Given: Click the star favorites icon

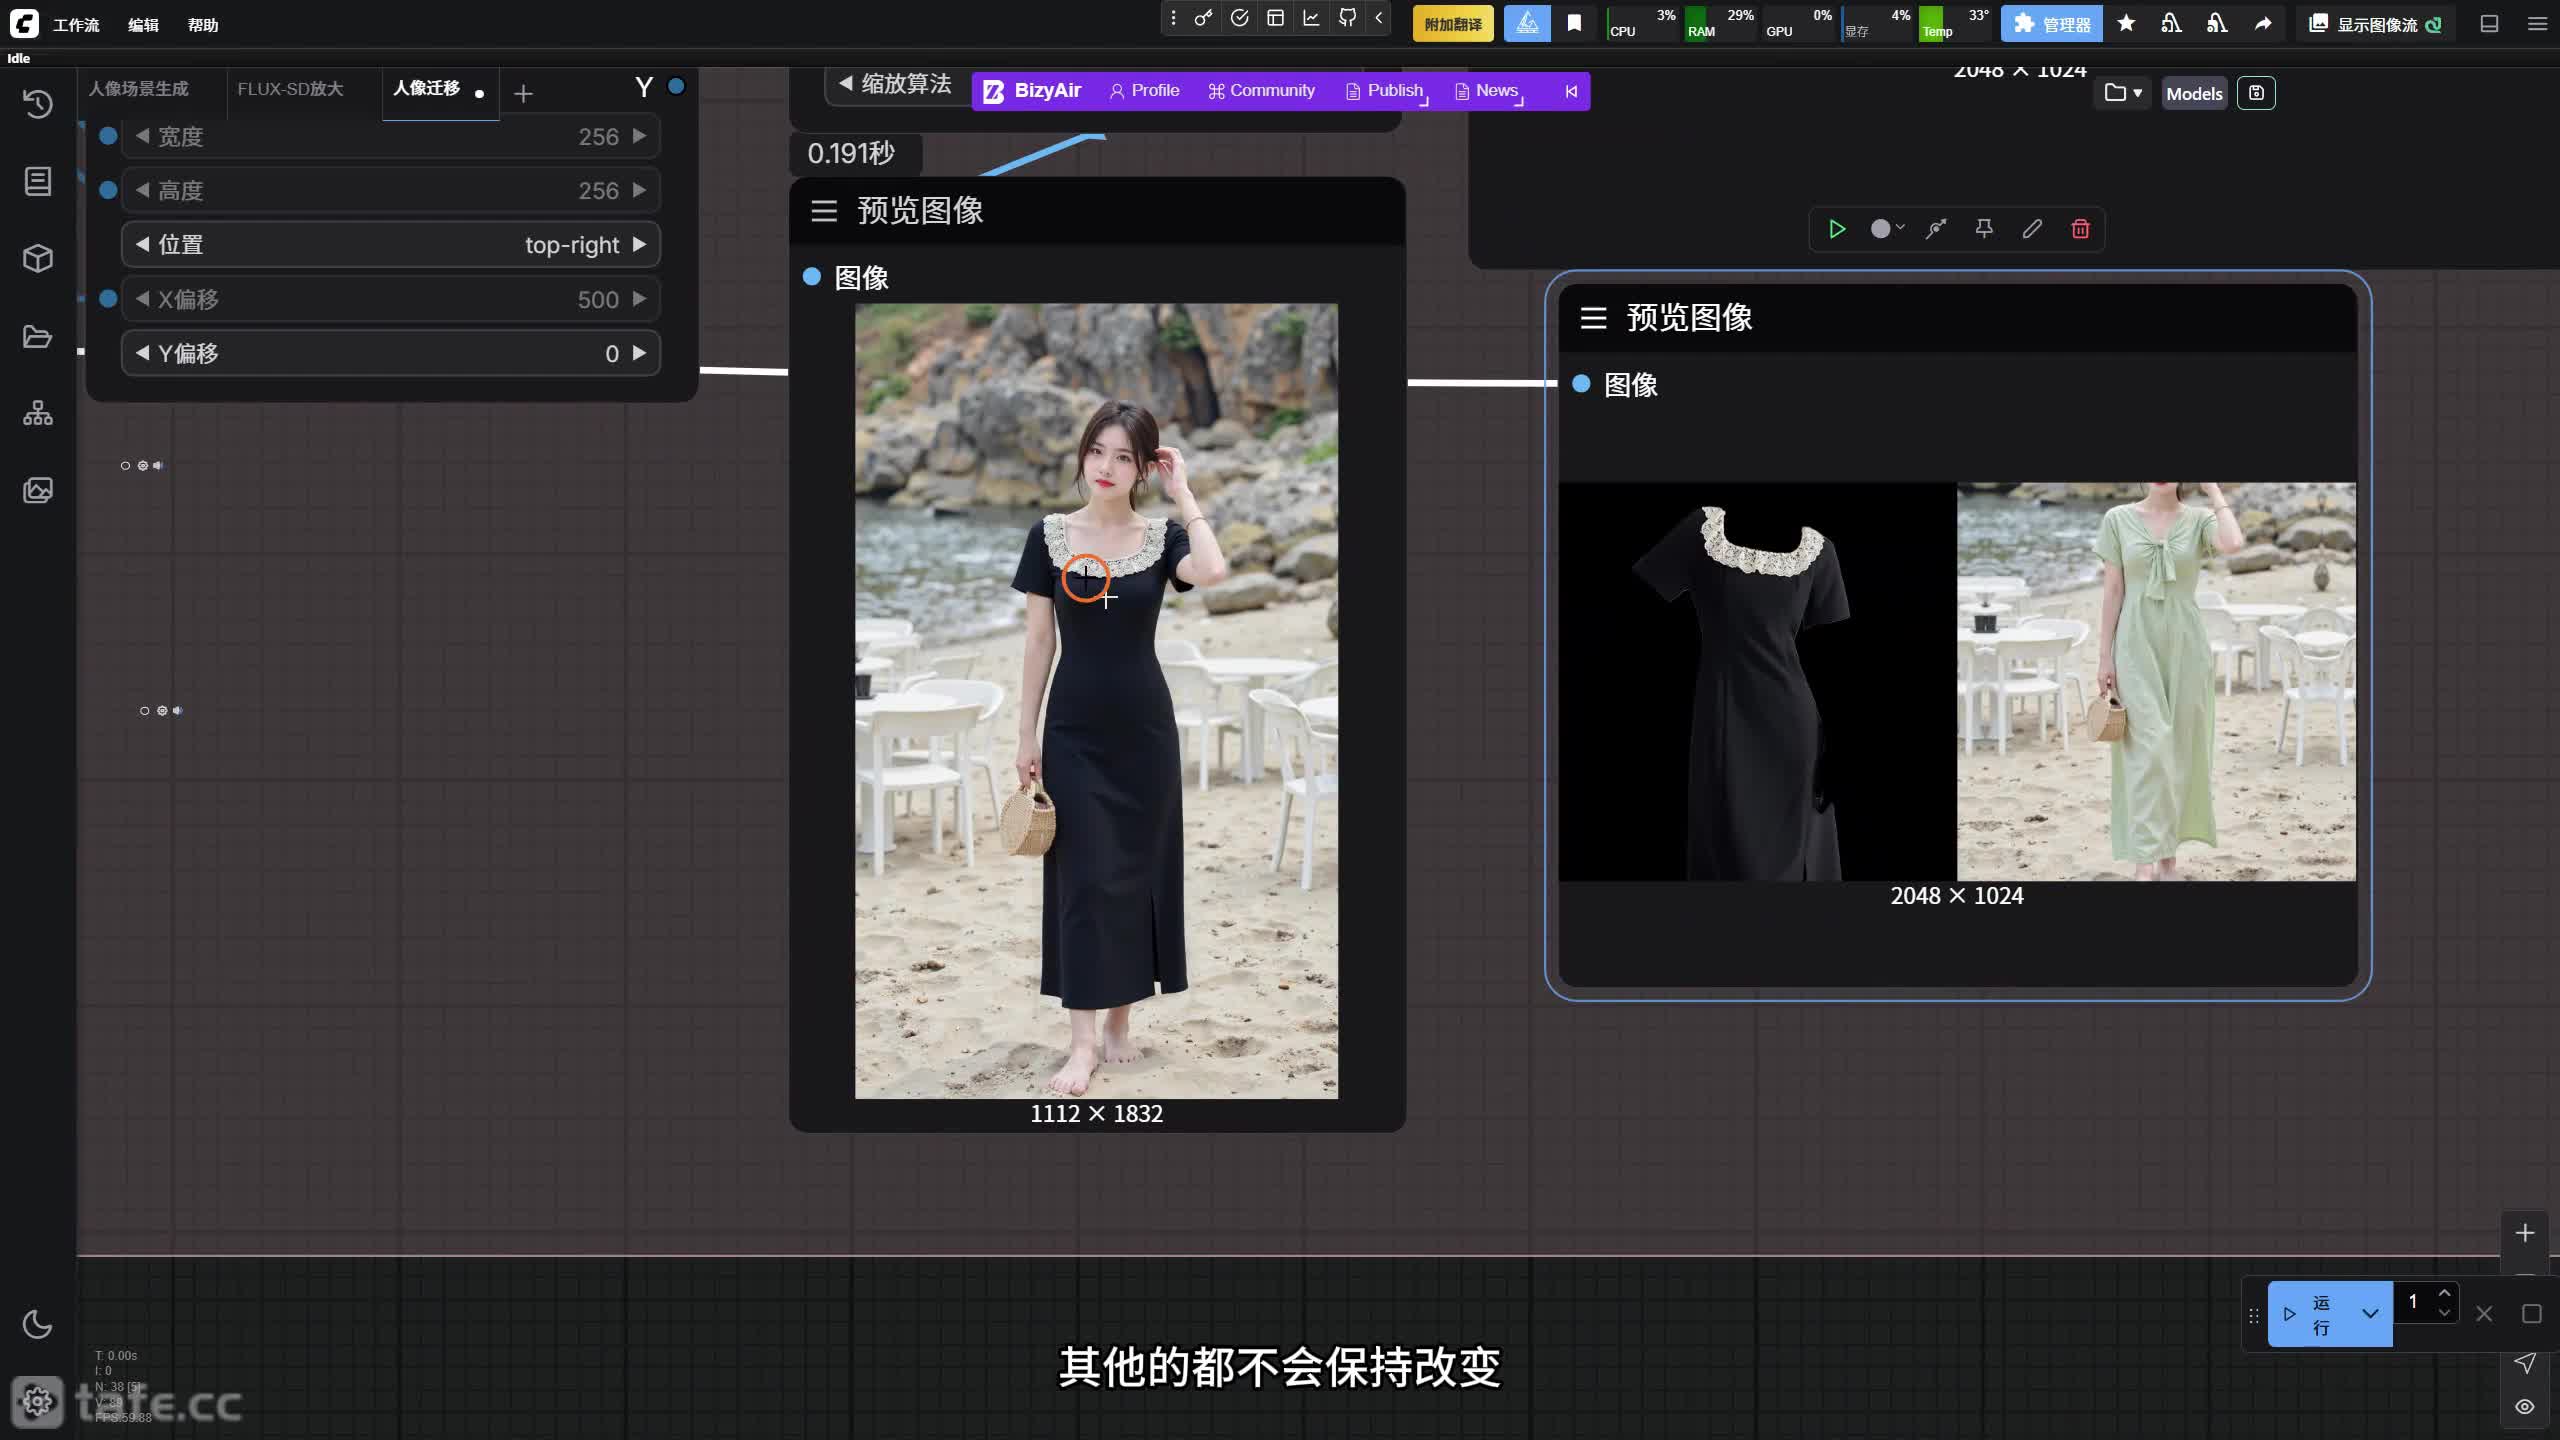Looking at the screenshot, I should (2126, 23).
